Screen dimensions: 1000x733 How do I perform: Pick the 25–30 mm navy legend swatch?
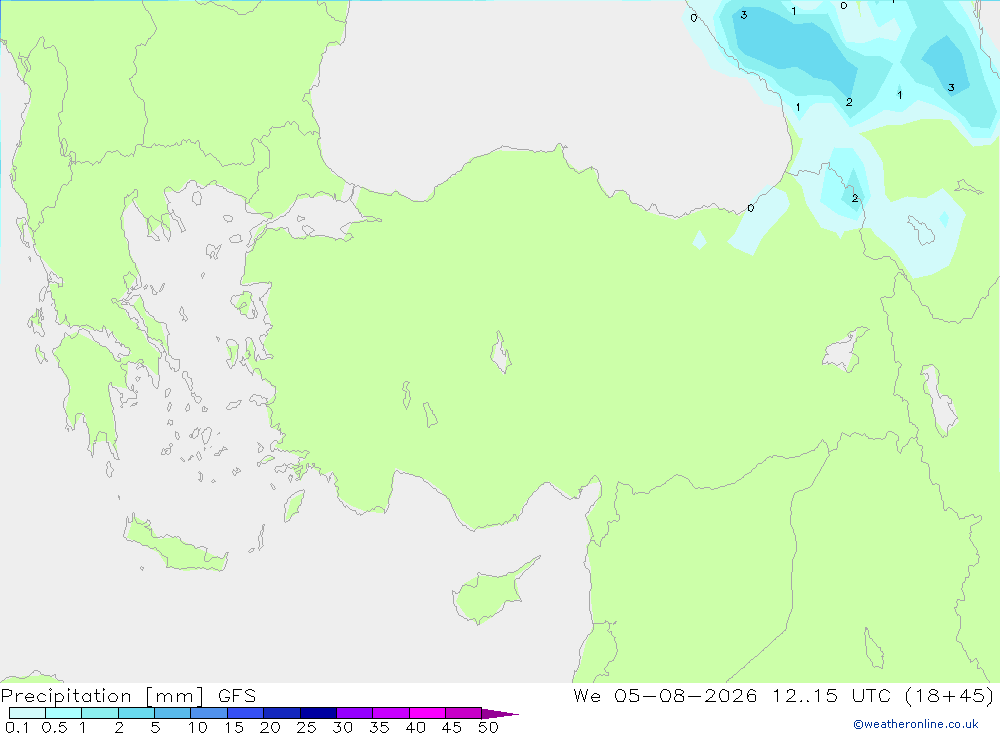pyautogui.click(x=318, y=713)
